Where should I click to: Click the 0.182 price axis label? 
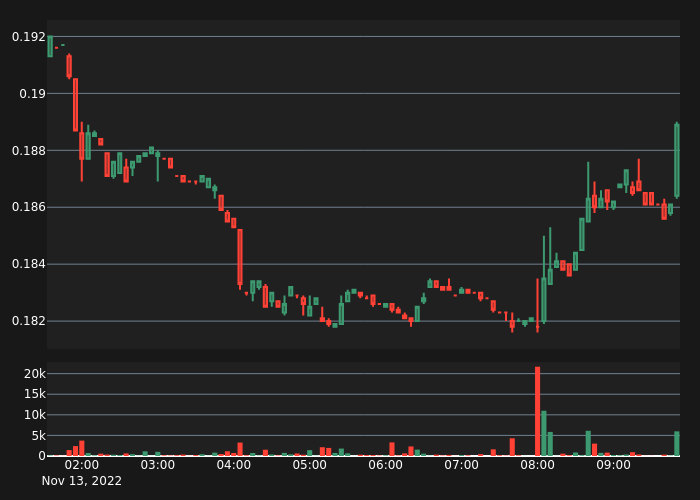29,321
